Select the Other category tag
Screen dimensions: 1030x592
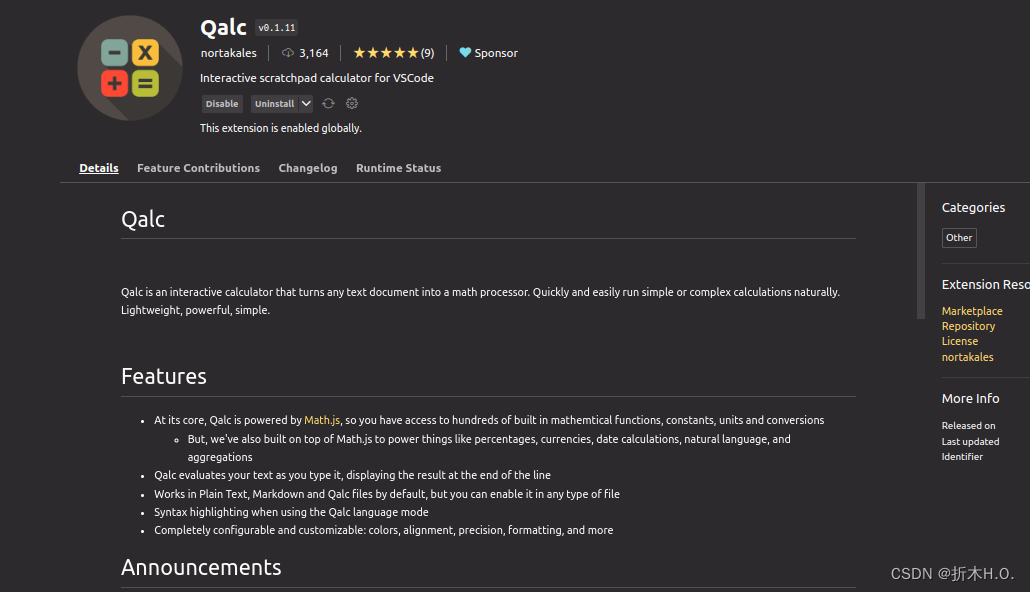(x=959, y=238)
